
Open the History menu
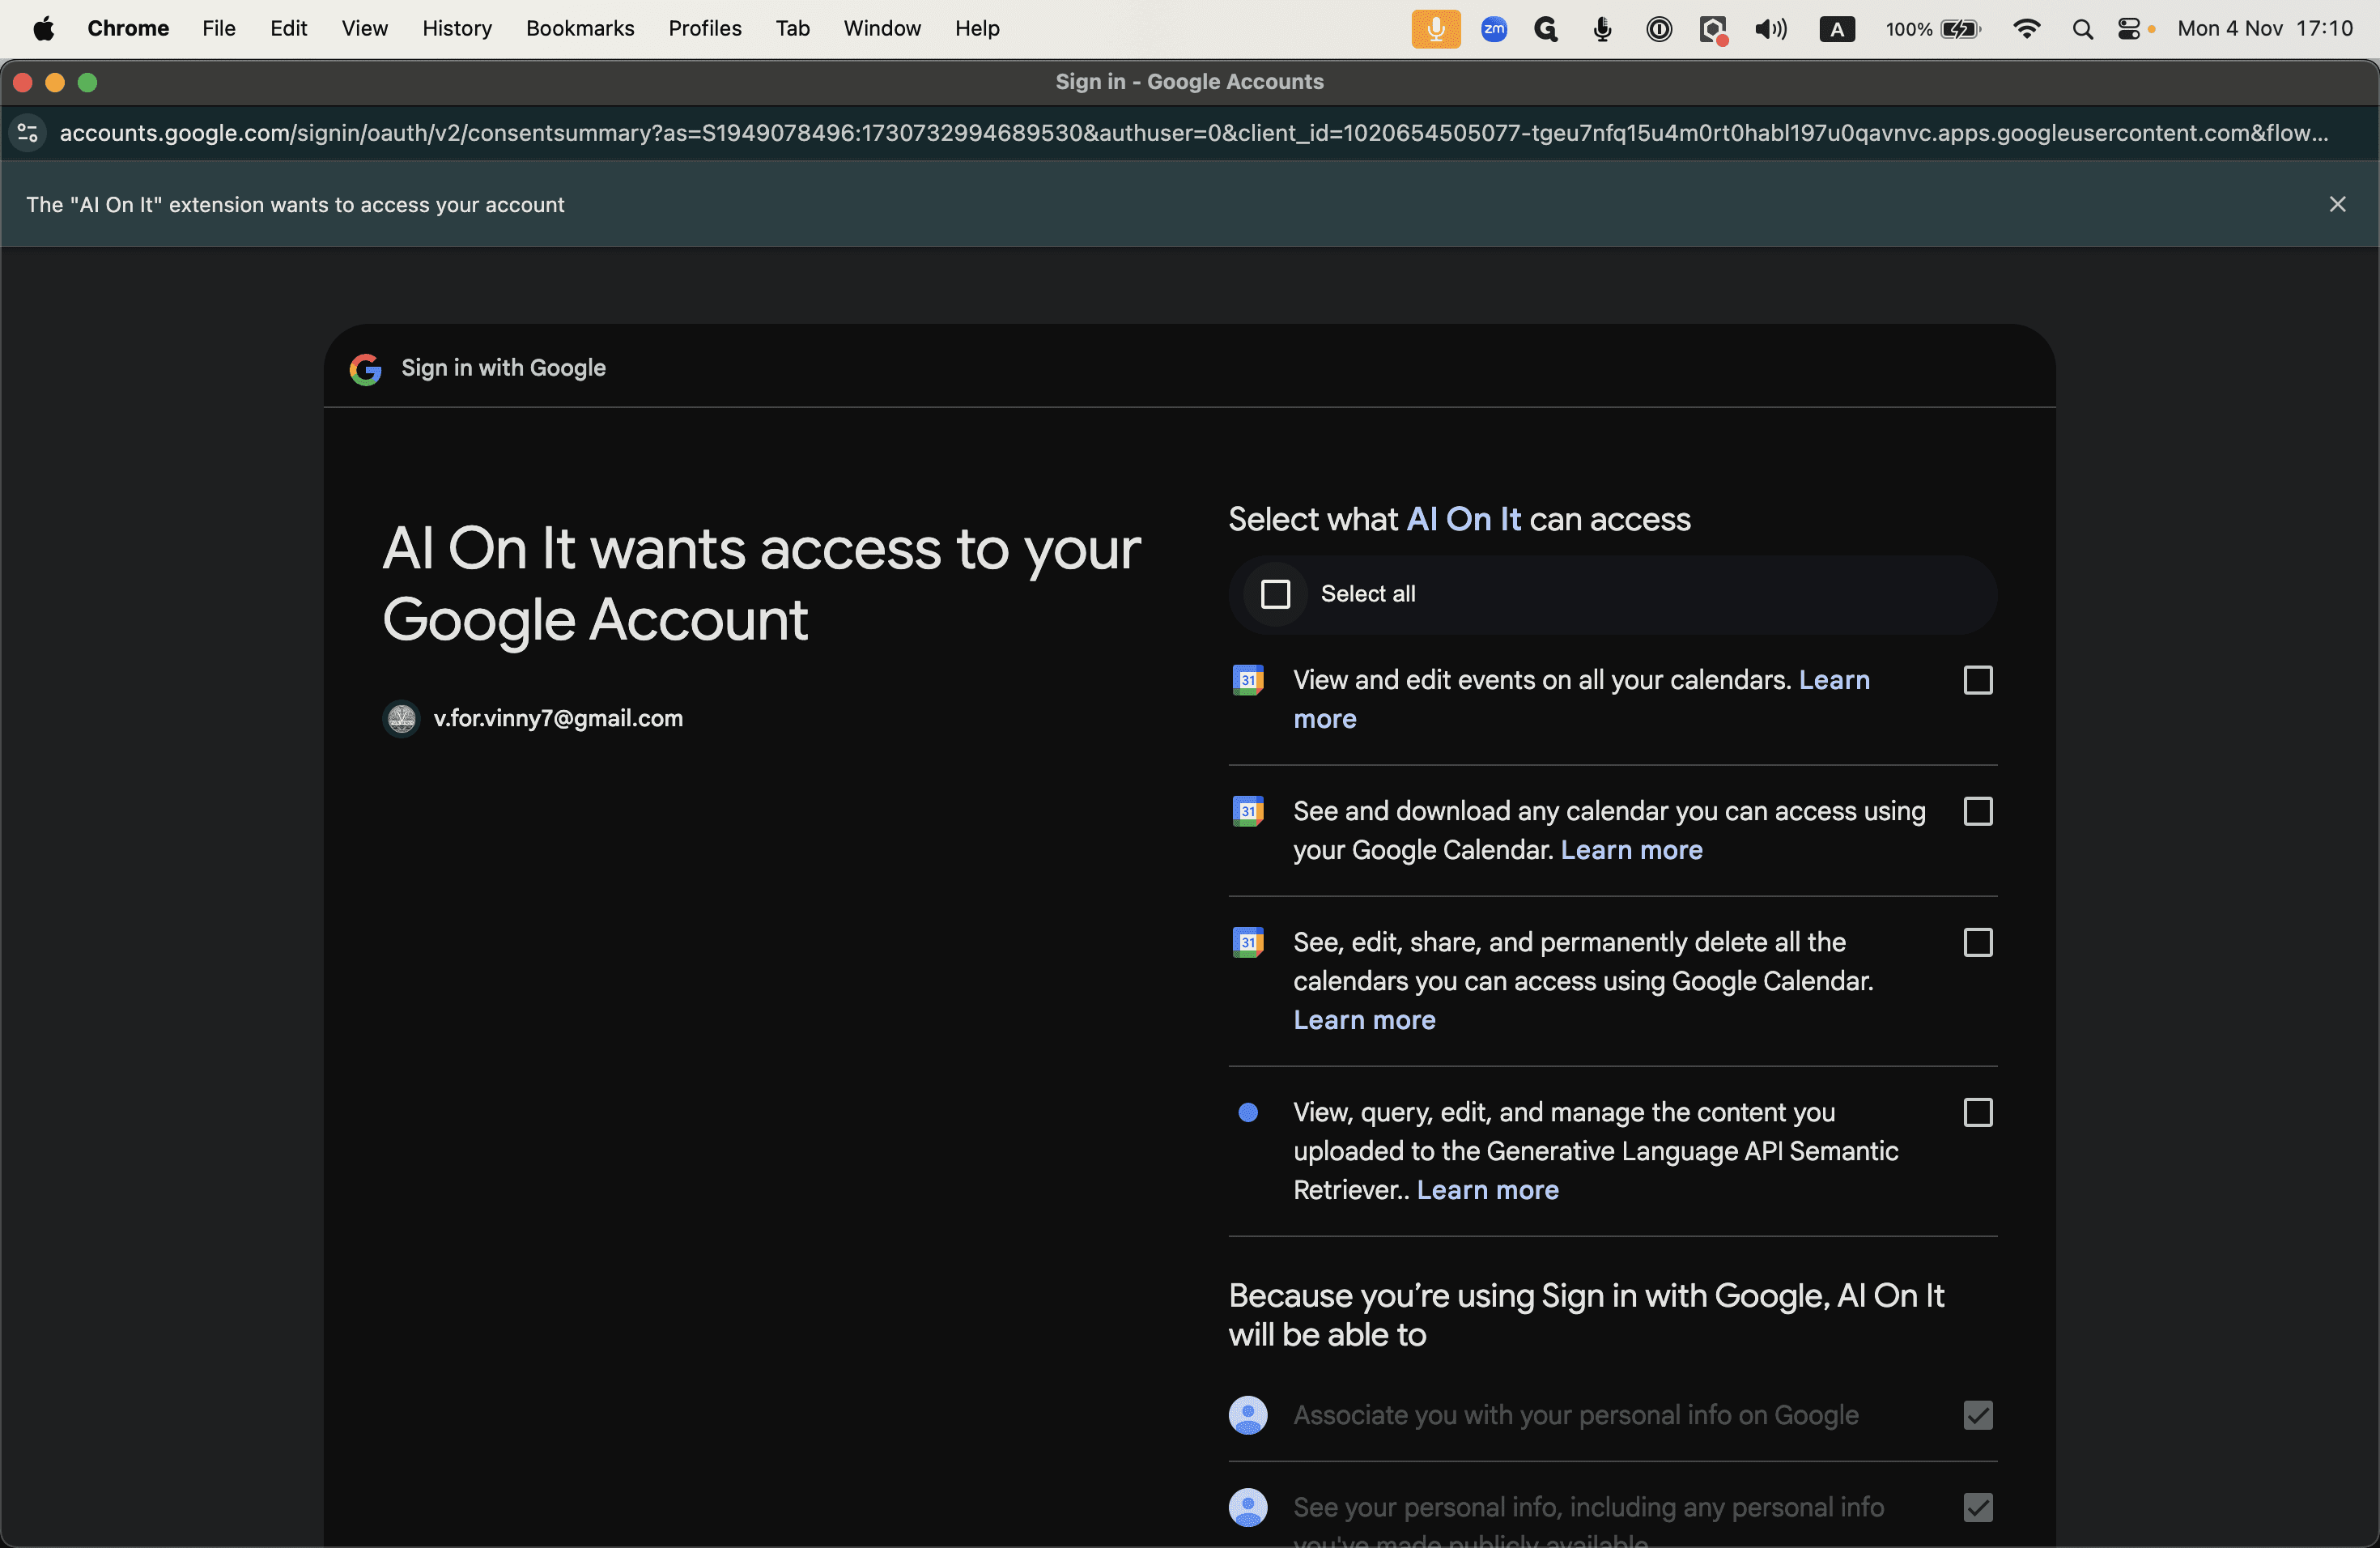coord(457,29)
